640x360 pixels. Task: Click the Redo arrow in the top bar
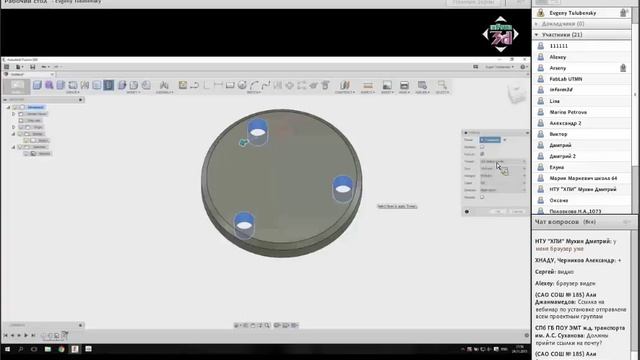click(56, 67)
